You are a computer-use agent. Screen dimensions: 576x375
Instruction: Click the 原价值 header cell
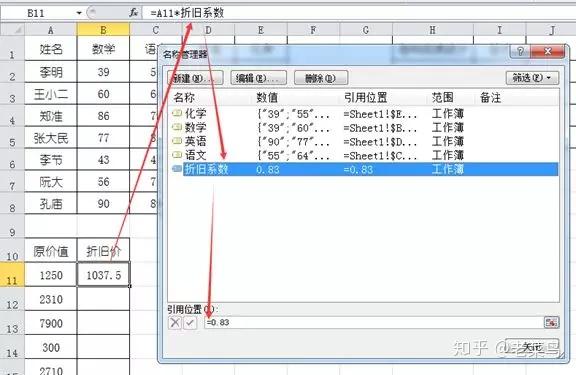pos(51,251)
